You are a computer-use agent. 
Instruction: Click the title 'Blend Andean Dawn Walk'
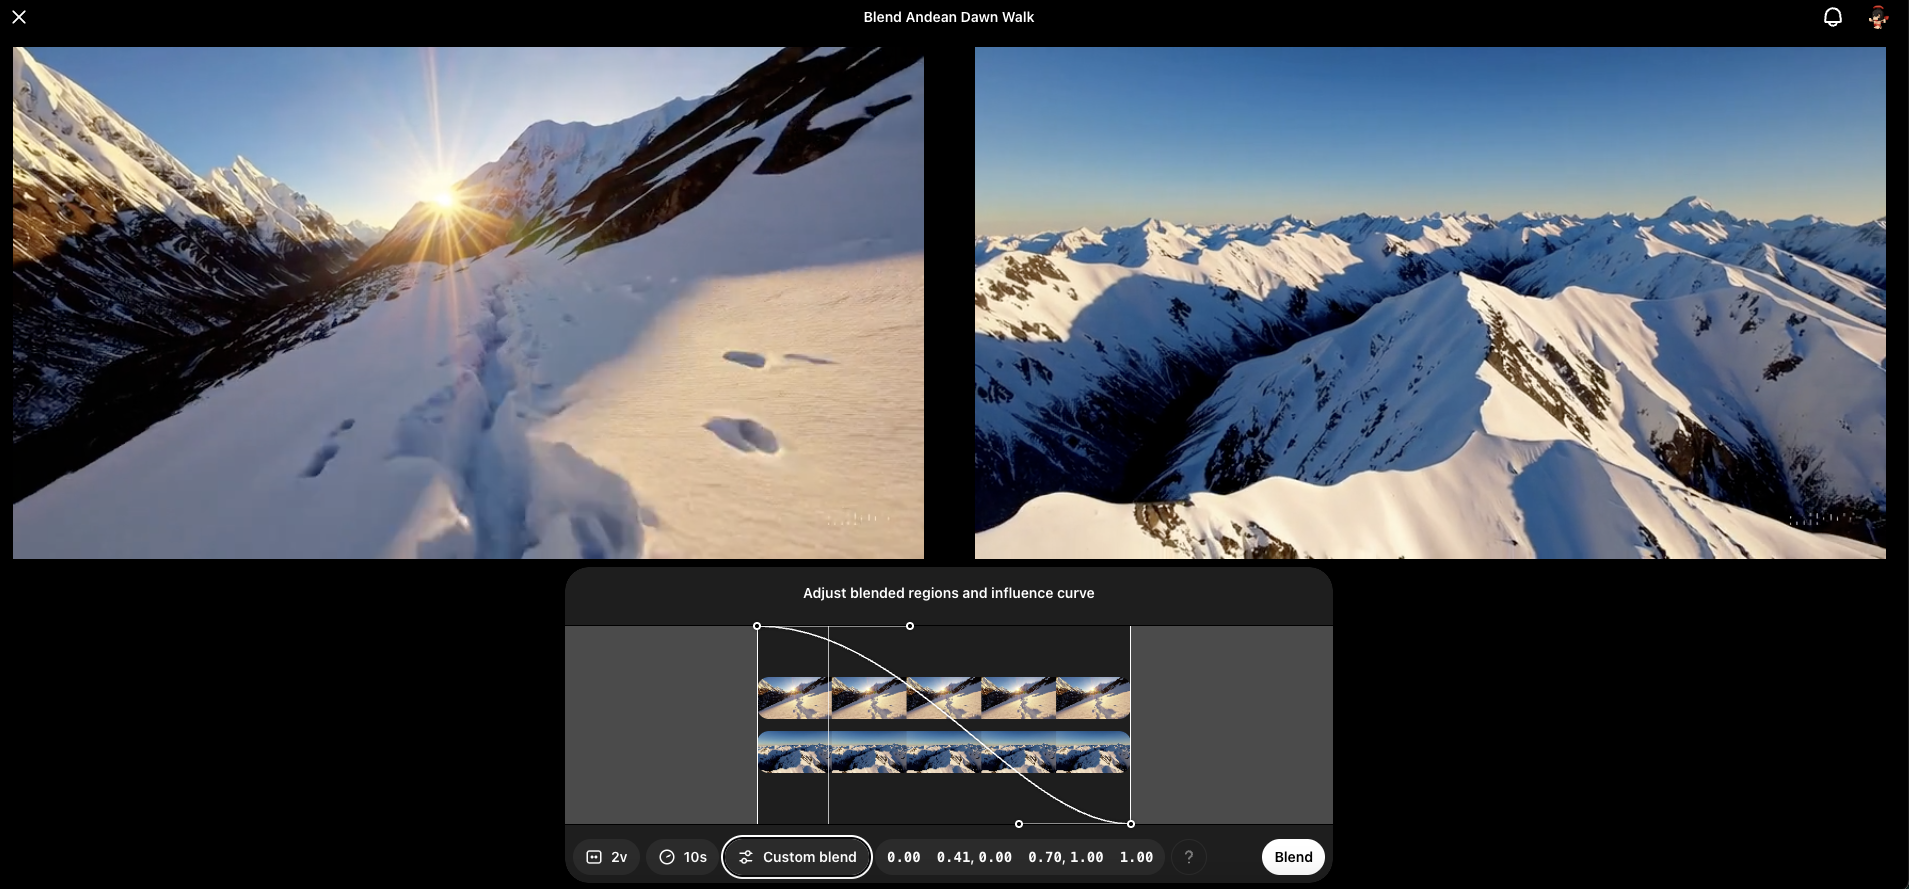(948, 17)
